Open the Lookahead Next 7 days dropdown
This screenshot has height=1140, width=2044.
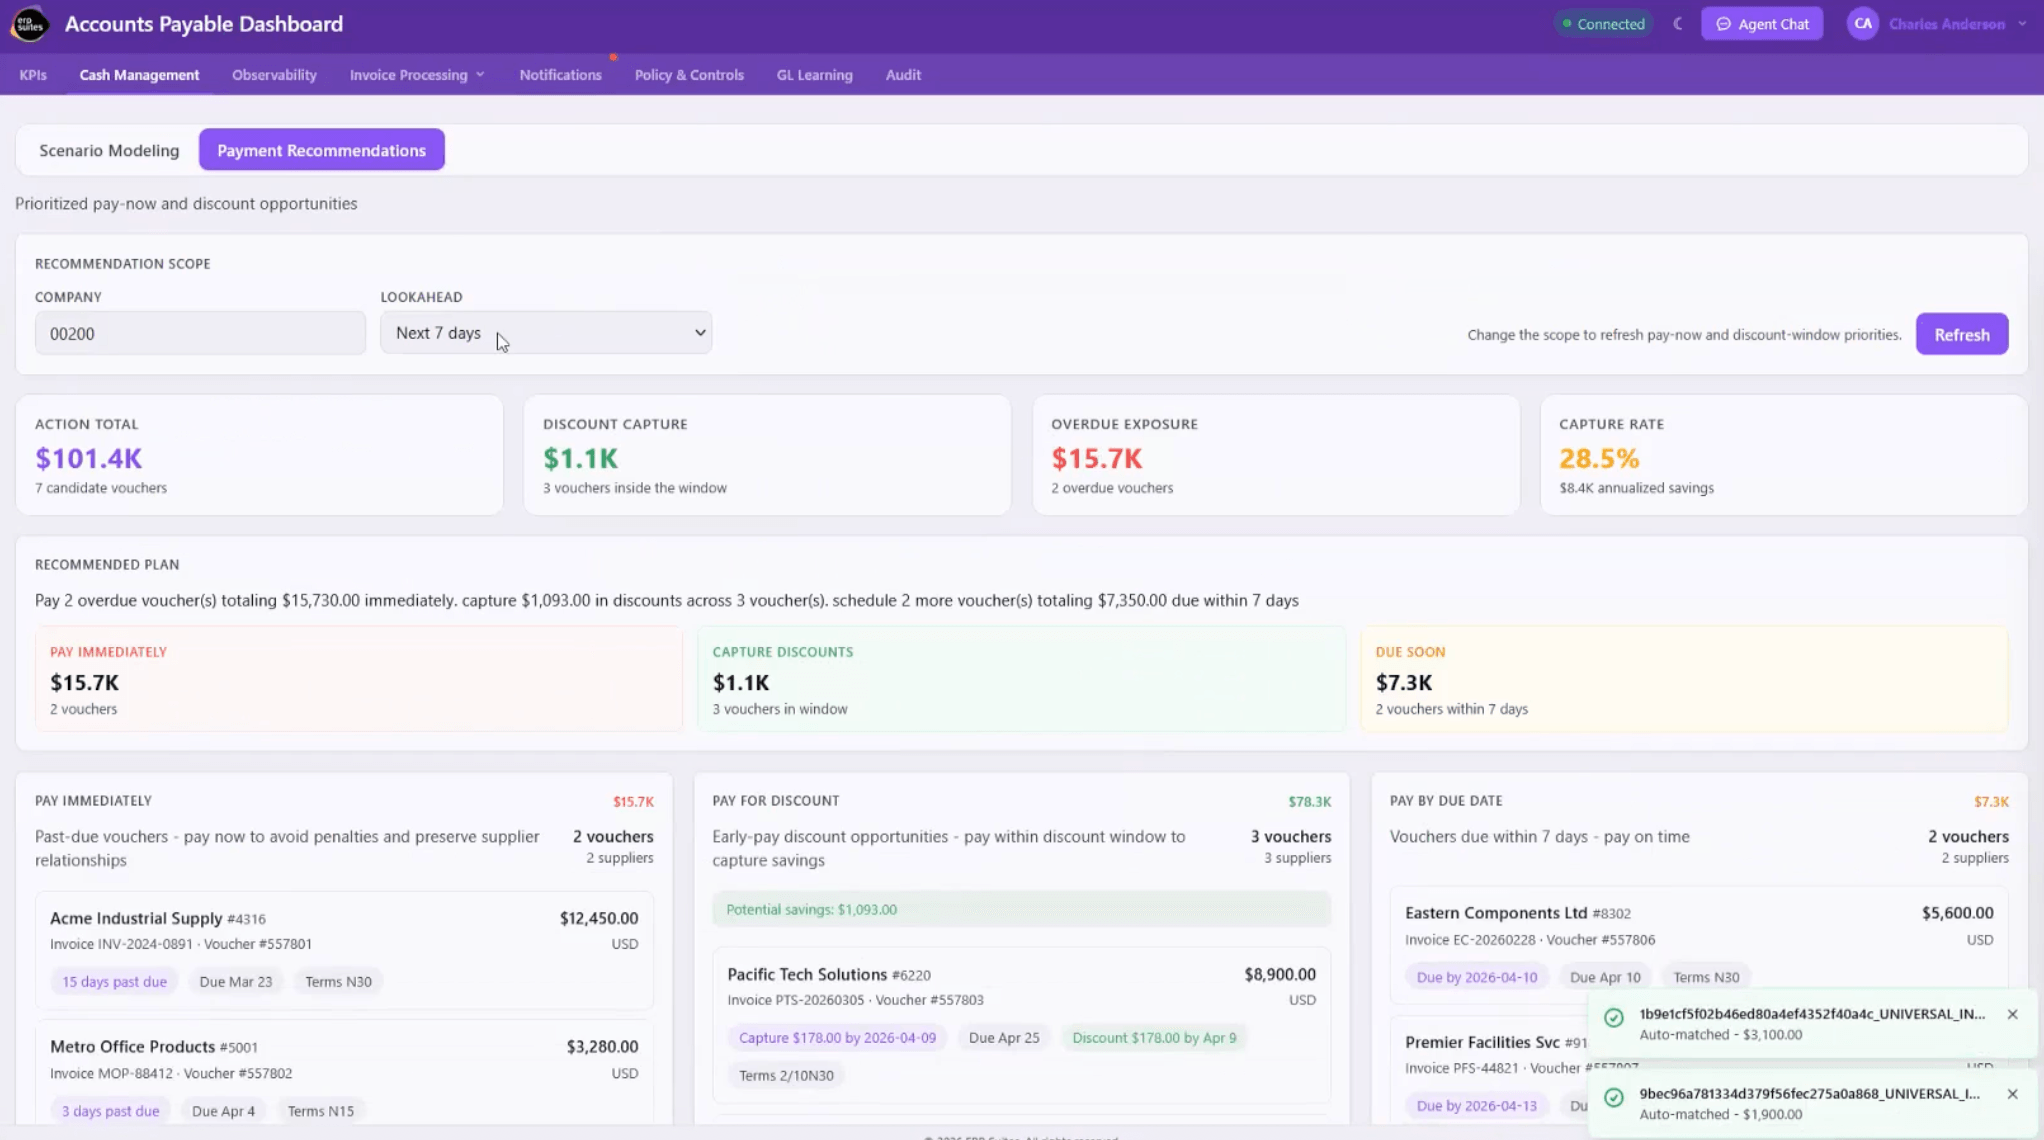click(546, 333)
